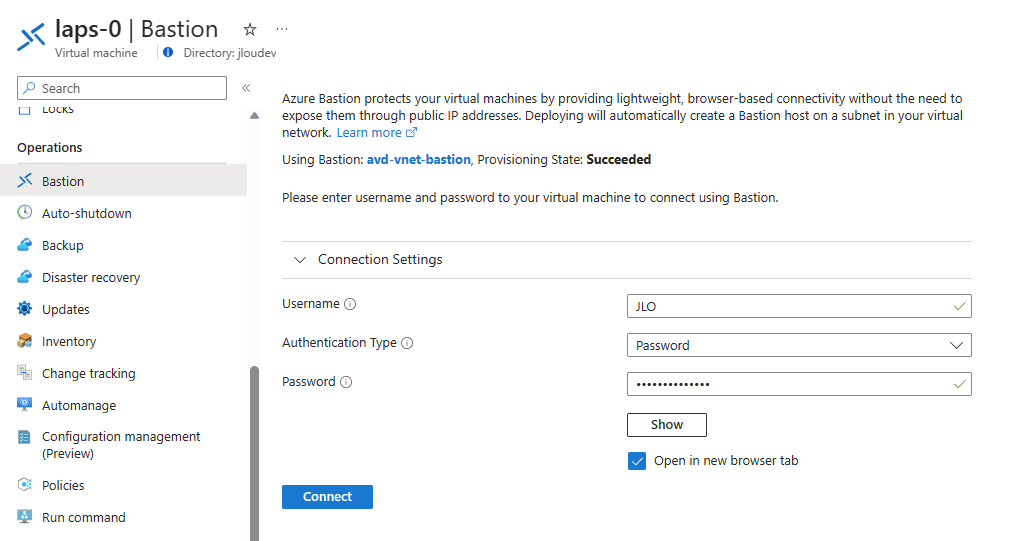Click the Automanage monitor icon
Image resolution: width=1020 pixels, height=541 pixels.
(25, 404)
